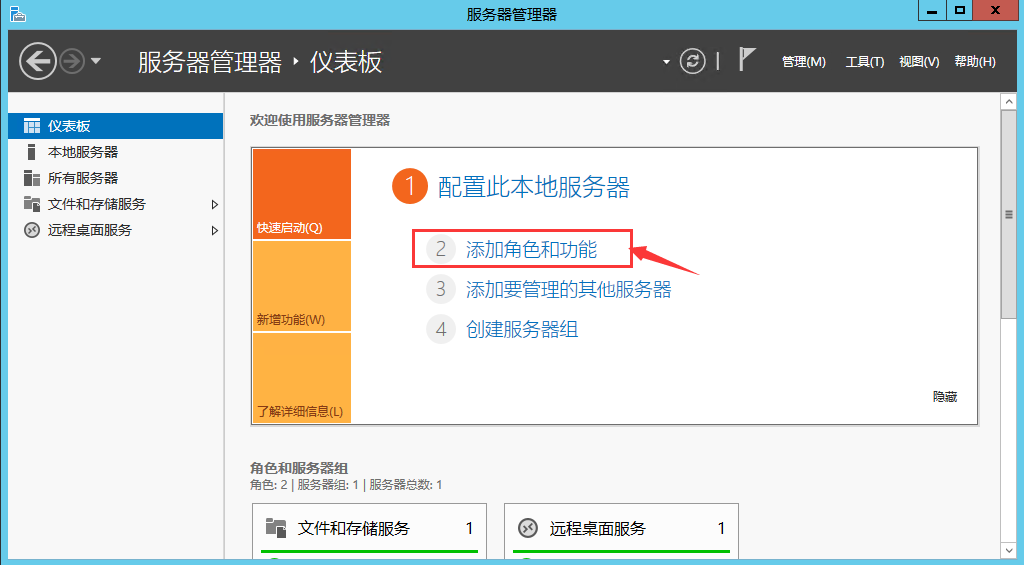Click 添加要管理的其他服务器 link
Image resolution: width=1024 pixels, height=565 pixels.
click(568, 289)
